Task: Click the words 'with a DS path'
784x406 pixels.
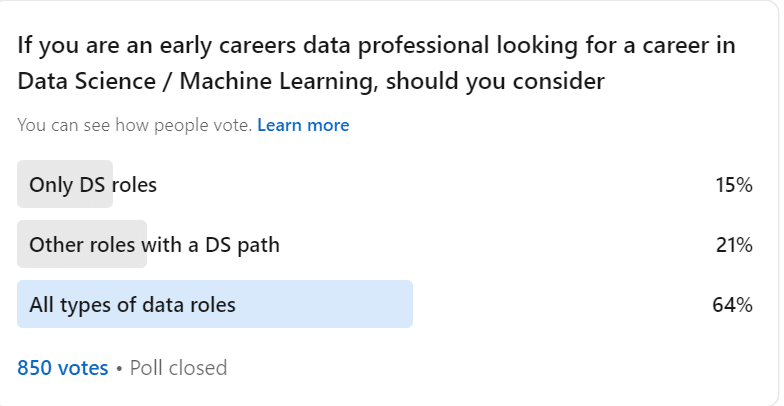Action: coord(210,245)
